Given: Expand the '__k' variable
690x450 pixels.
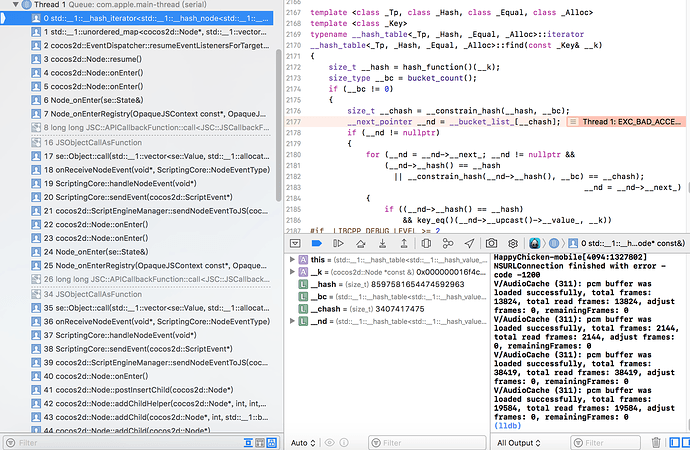Looking at the screenshot, I should [x=292, y=272].
